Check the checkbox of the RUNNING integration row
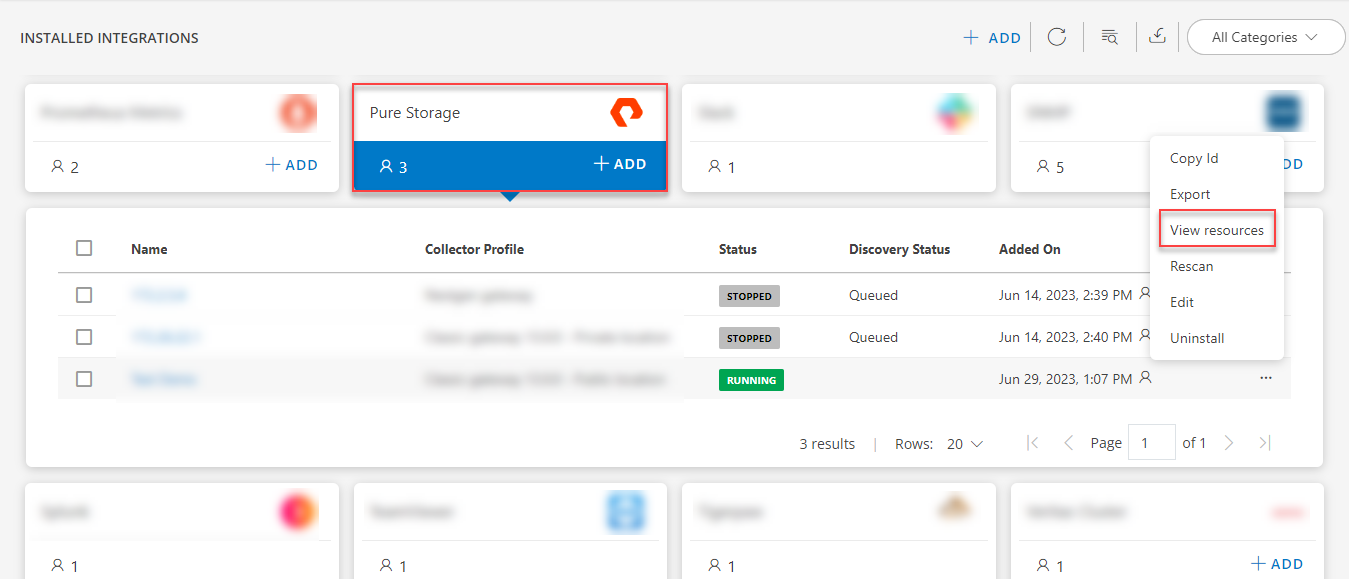The width and height of the screenshot is (1349, 579). point(85,379)
